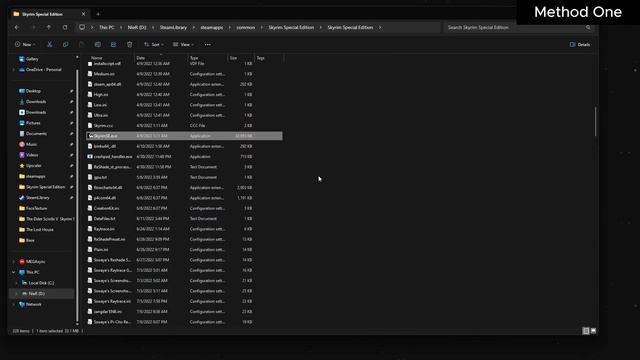Click the MEGAsync red icon in sidebar

pyautogui.click(x=22, y=262)
